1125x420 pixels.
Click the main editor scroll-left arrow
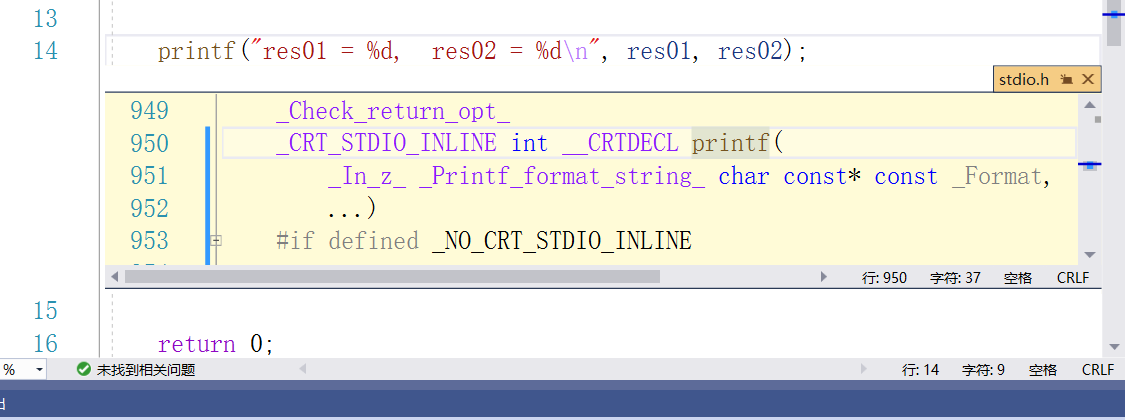click(x=302, y=370)
